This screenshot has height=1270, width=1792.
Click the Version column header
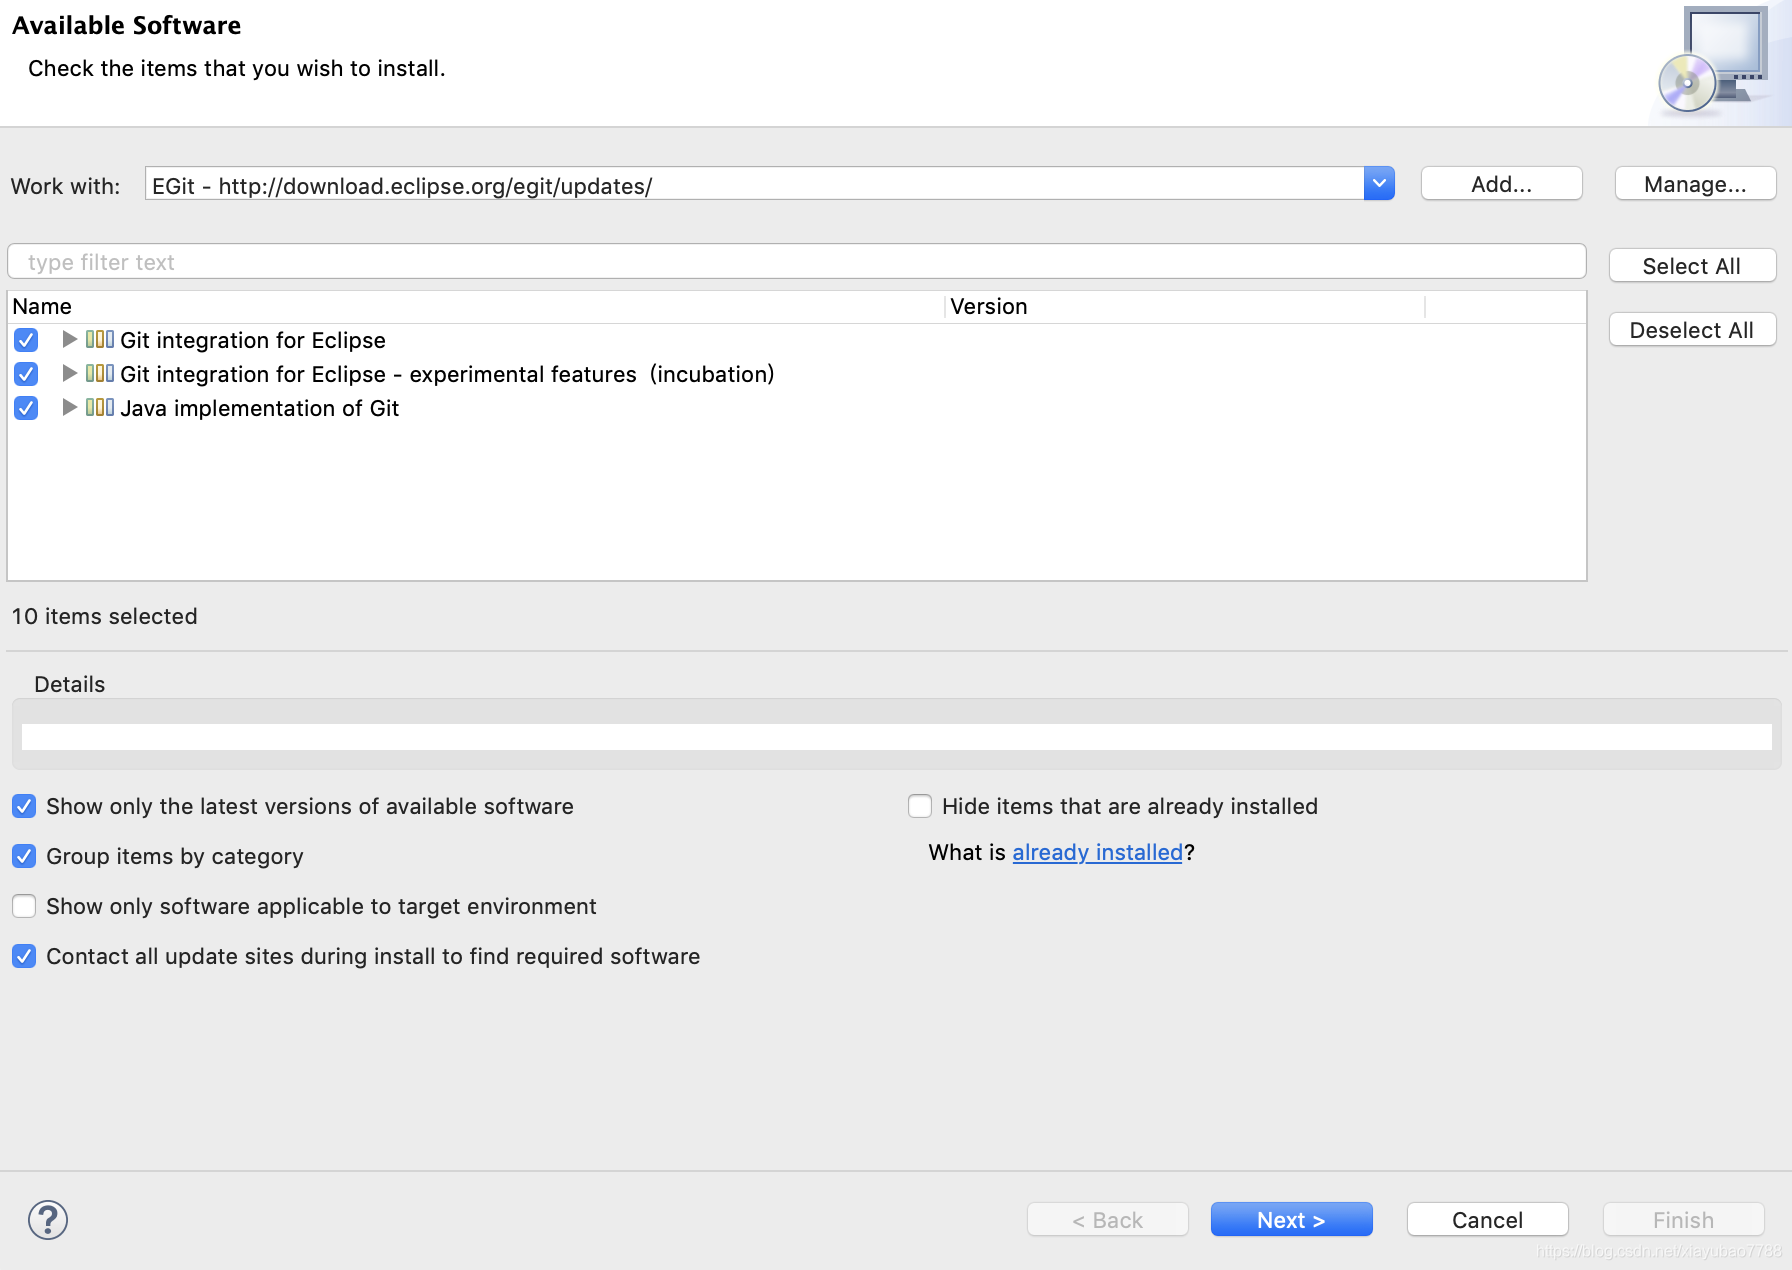(x=1185, y=306)
